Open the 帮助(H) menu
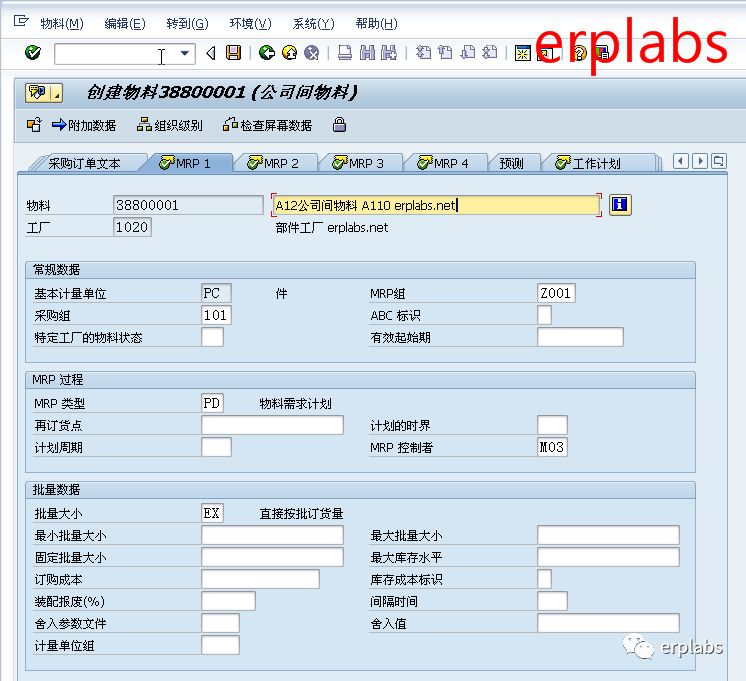The width and height of the screenshot is (746, 681). 376,23
